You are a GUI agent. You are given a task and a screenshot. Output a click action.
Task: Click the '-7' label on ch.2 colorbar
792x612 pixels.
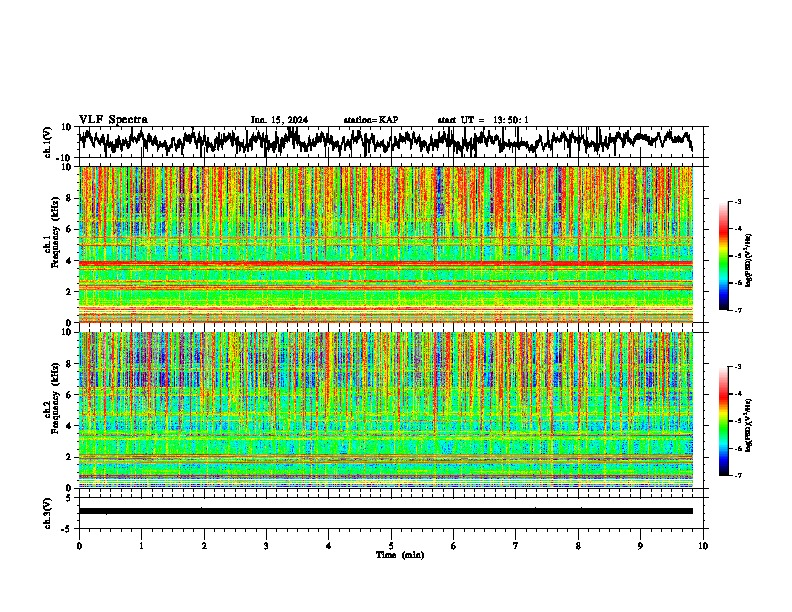737,475
